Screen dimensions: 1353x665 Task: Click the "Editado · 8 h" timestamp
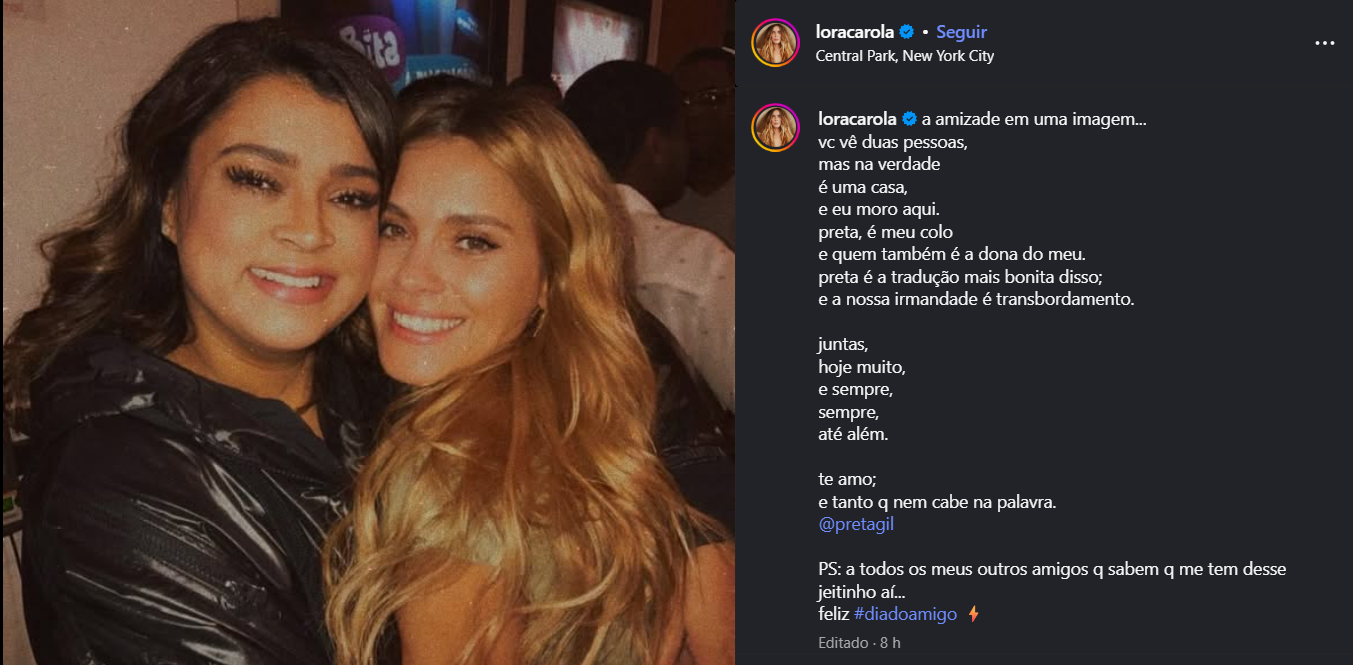click(x=859, y=643)
